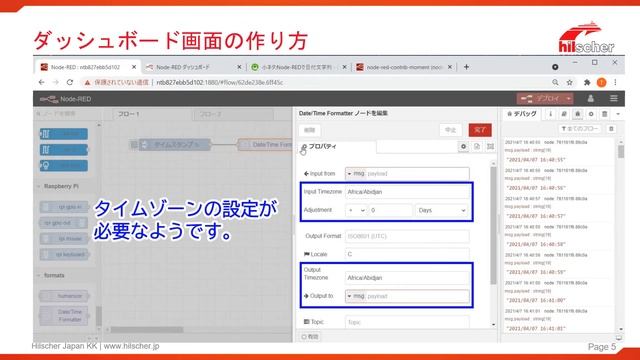The image size is (640, 360).
Task: Click the not-secure warning icon in address bar
Action: pyautogui.click(x=87, y=82)
